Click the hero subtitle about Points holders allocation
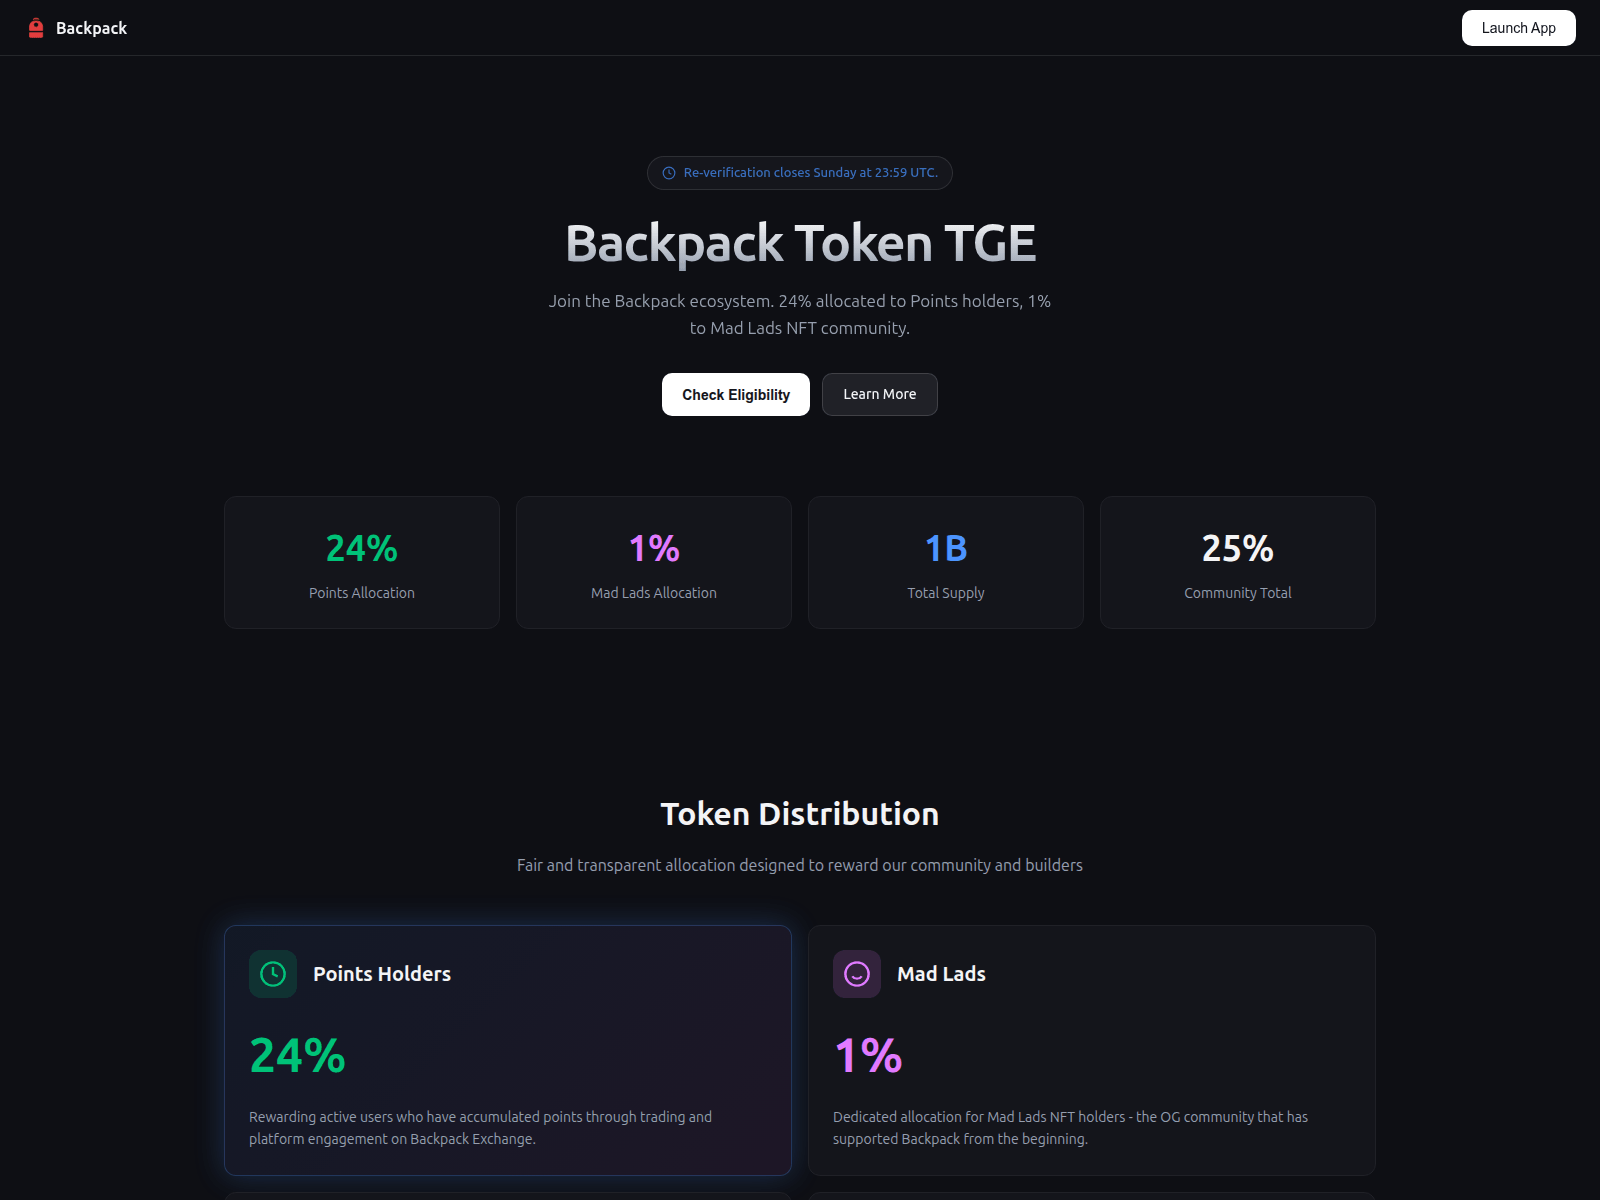Viewport: 1600px width, 1200px height. coord(800,313)
